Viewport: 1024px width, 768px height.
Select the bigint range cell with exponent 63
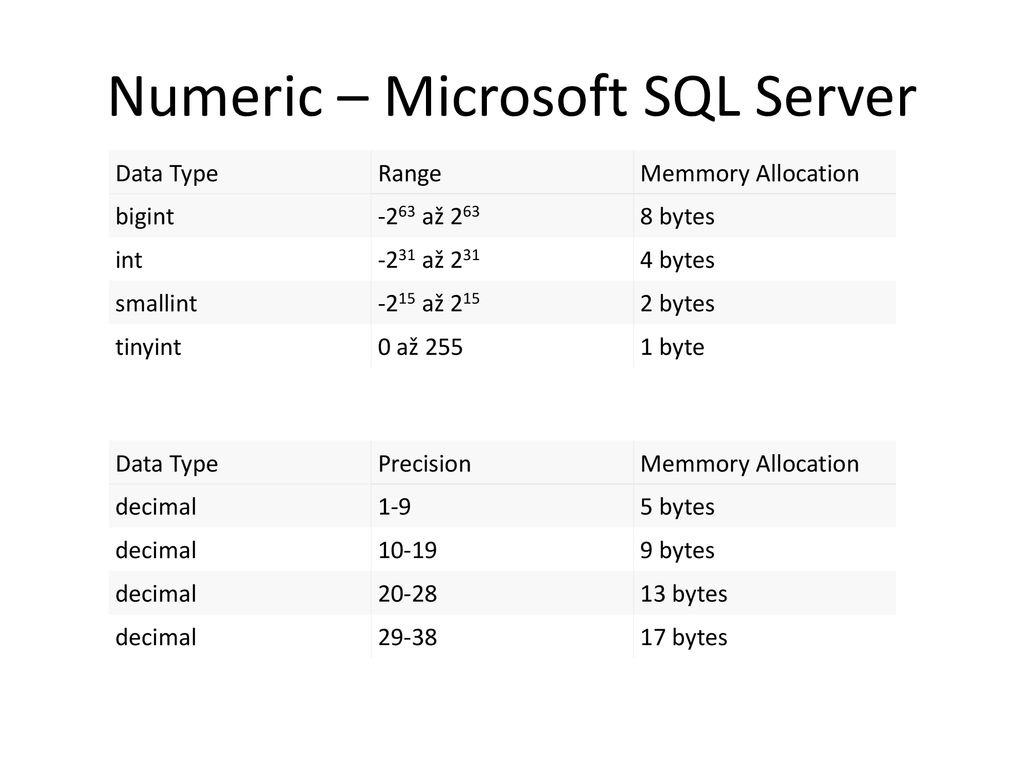(x=428, y=216)
